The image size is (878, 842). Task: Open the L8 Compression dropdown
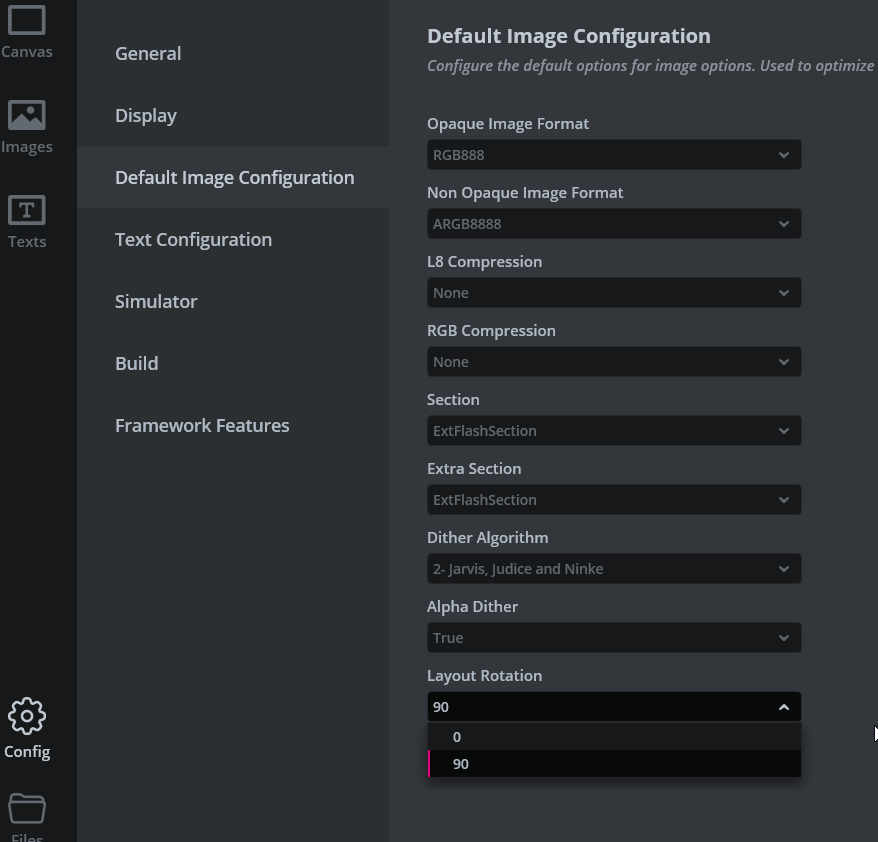click(x=613, y=292)
